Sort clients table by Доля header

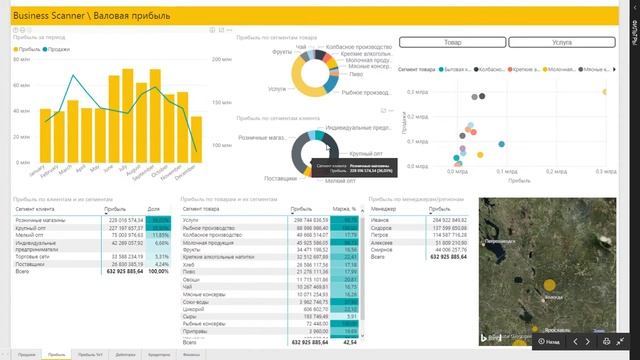[153, 209]
